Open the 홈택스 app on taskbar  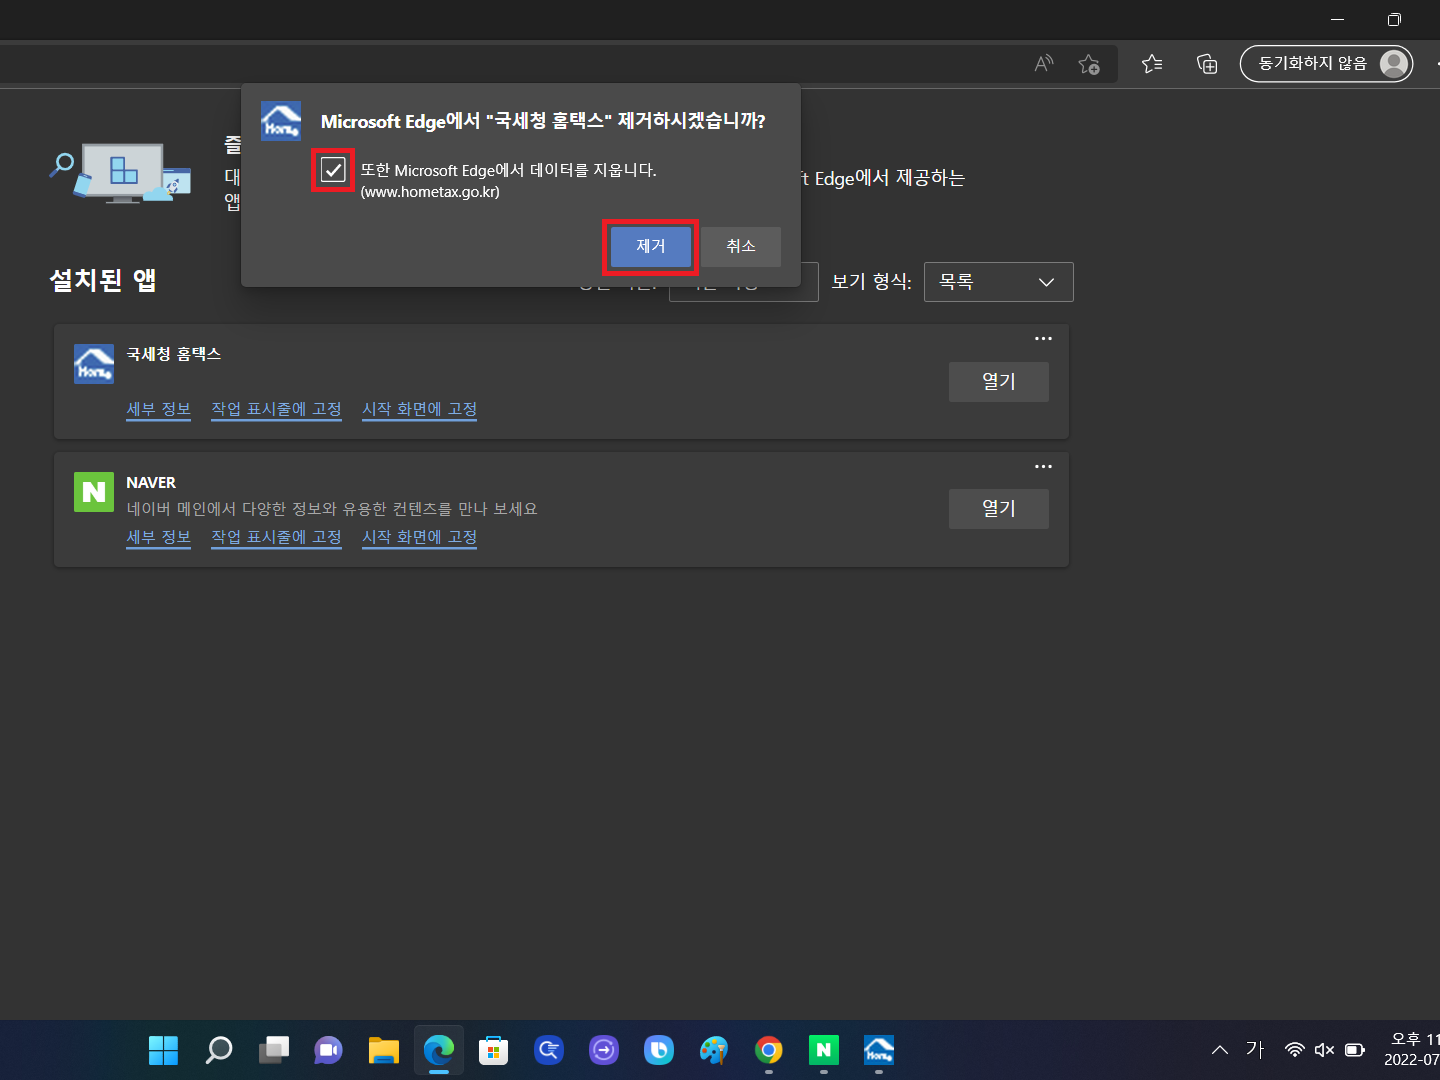coord(878,1050)
